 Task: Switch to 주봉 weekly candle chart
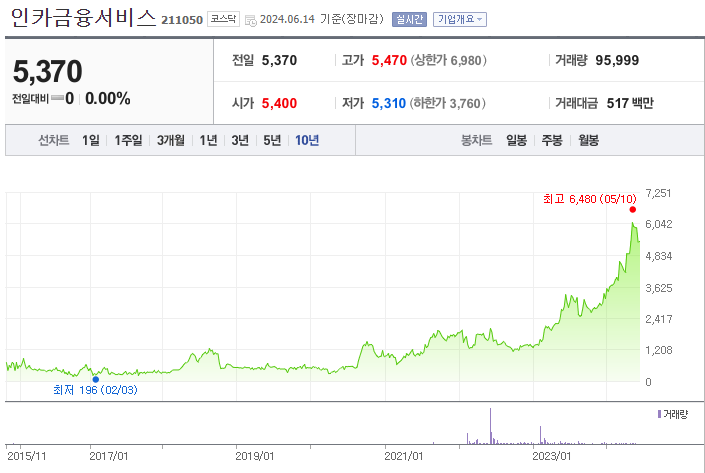click(552, 140)
